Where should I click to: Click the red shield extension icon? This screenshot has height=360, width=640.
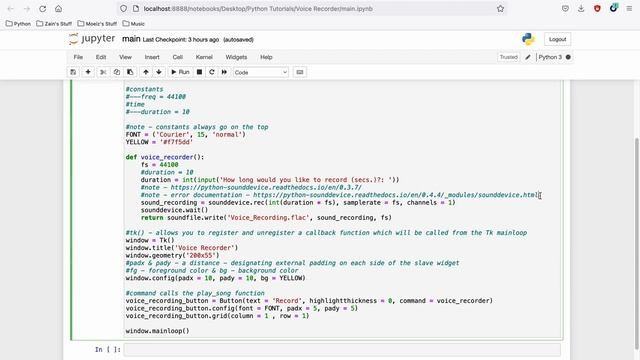(x=597, y=9)
